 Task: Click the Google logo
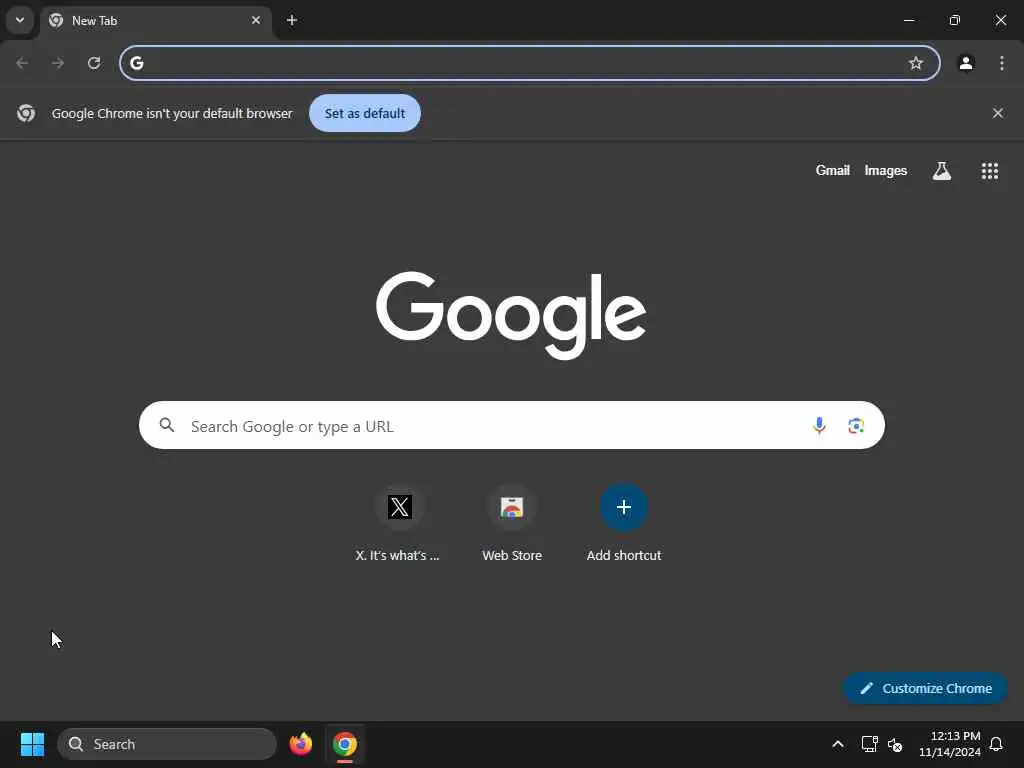pyautogui.click(x=511, y=315)
